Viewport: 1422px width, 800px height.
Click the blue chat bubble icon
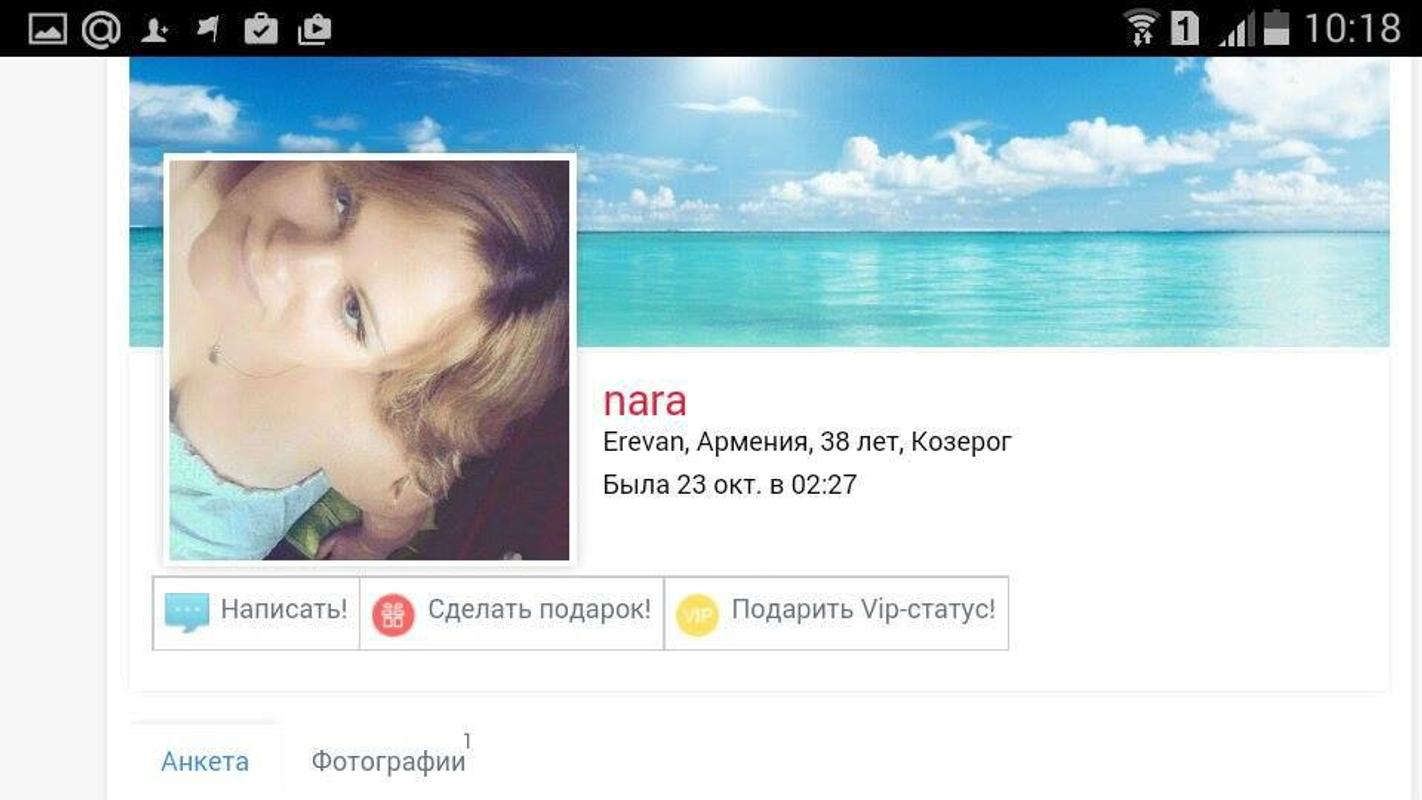187,613
